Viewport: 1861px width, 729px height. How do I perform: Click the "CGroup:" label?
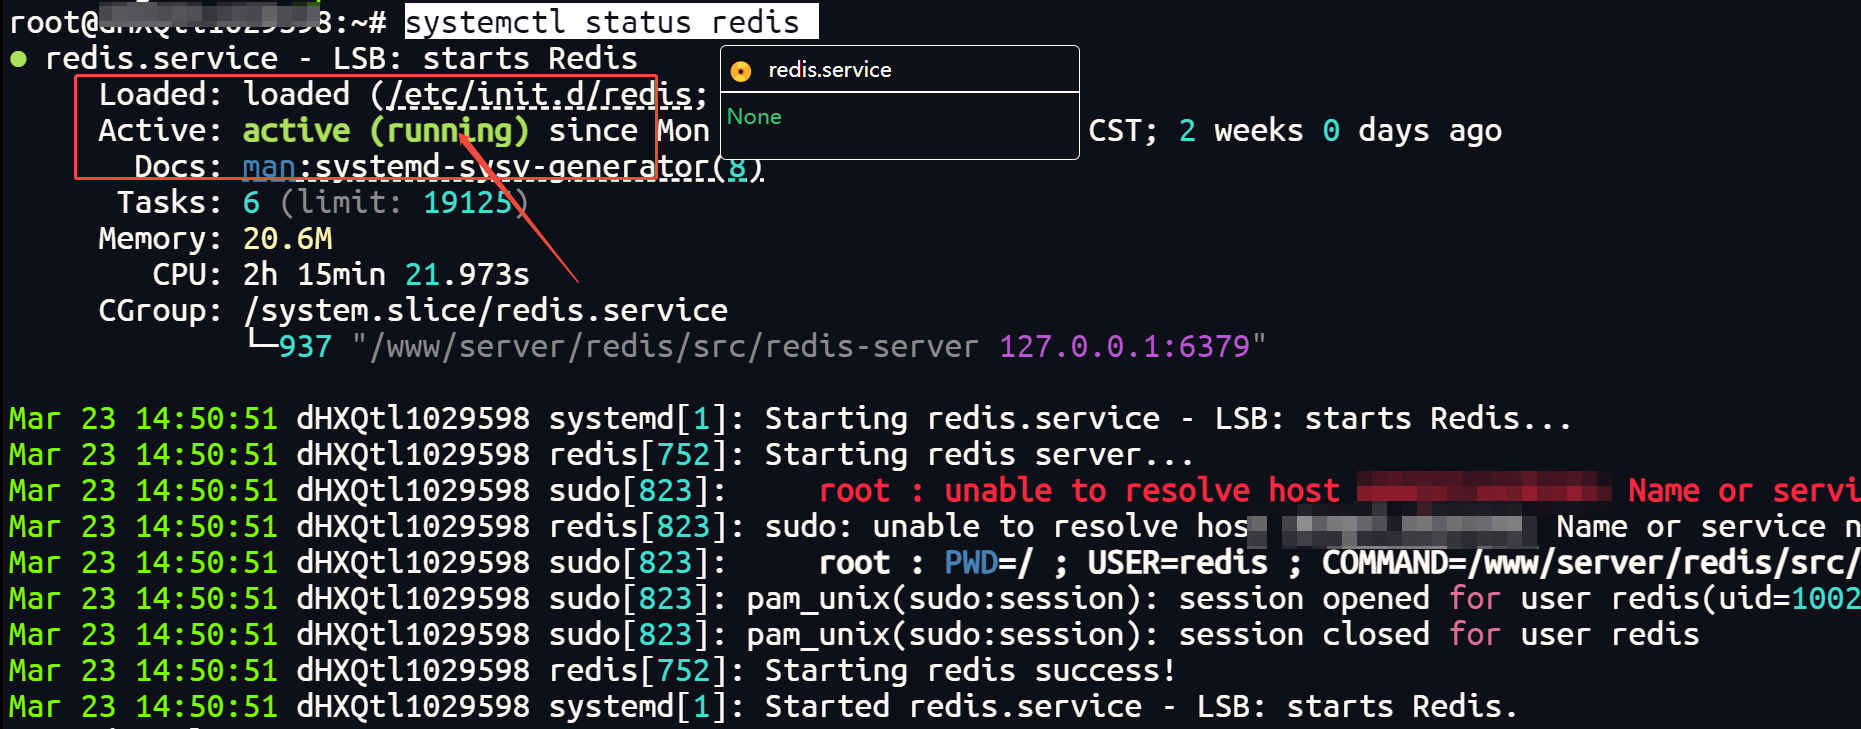tap(160, 310)
